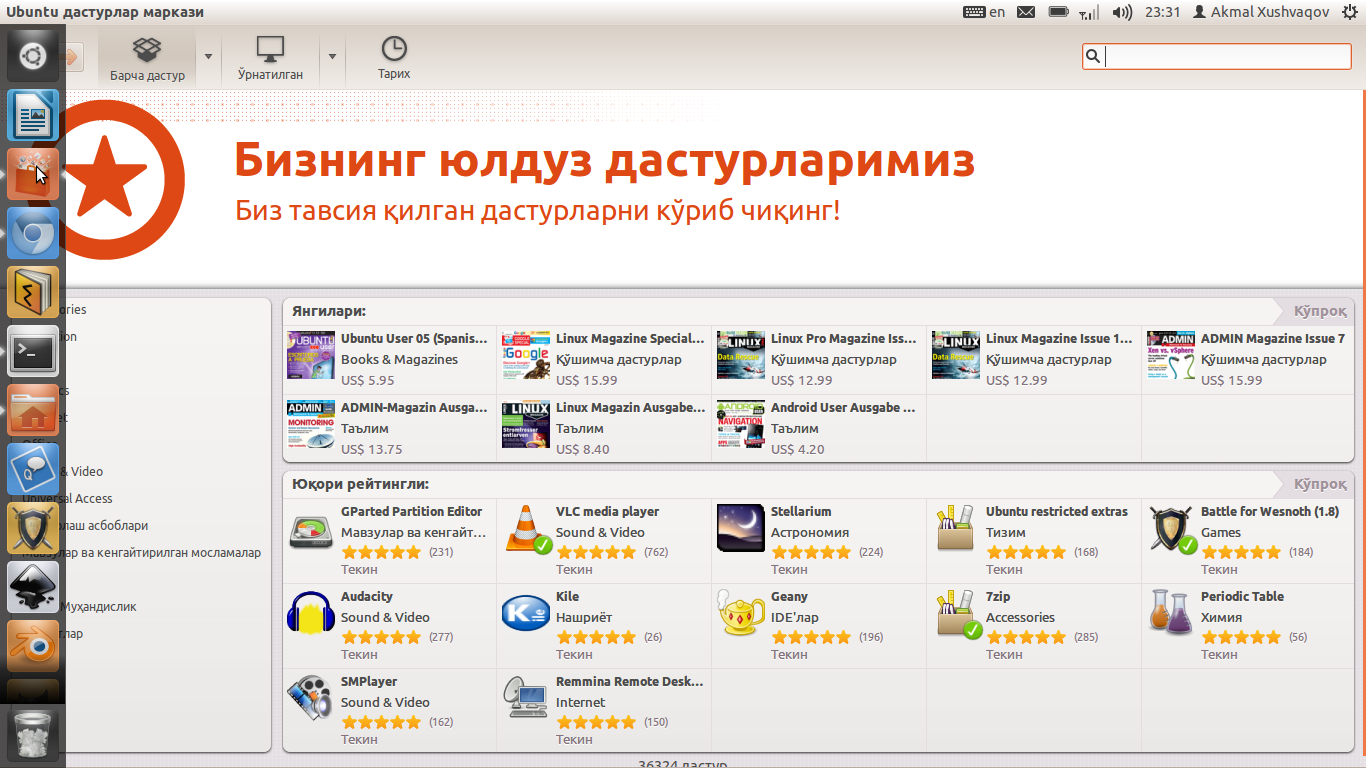Open Home Folder from the launcher
The image size is (1366, 768).
click(x=33, y=410)
